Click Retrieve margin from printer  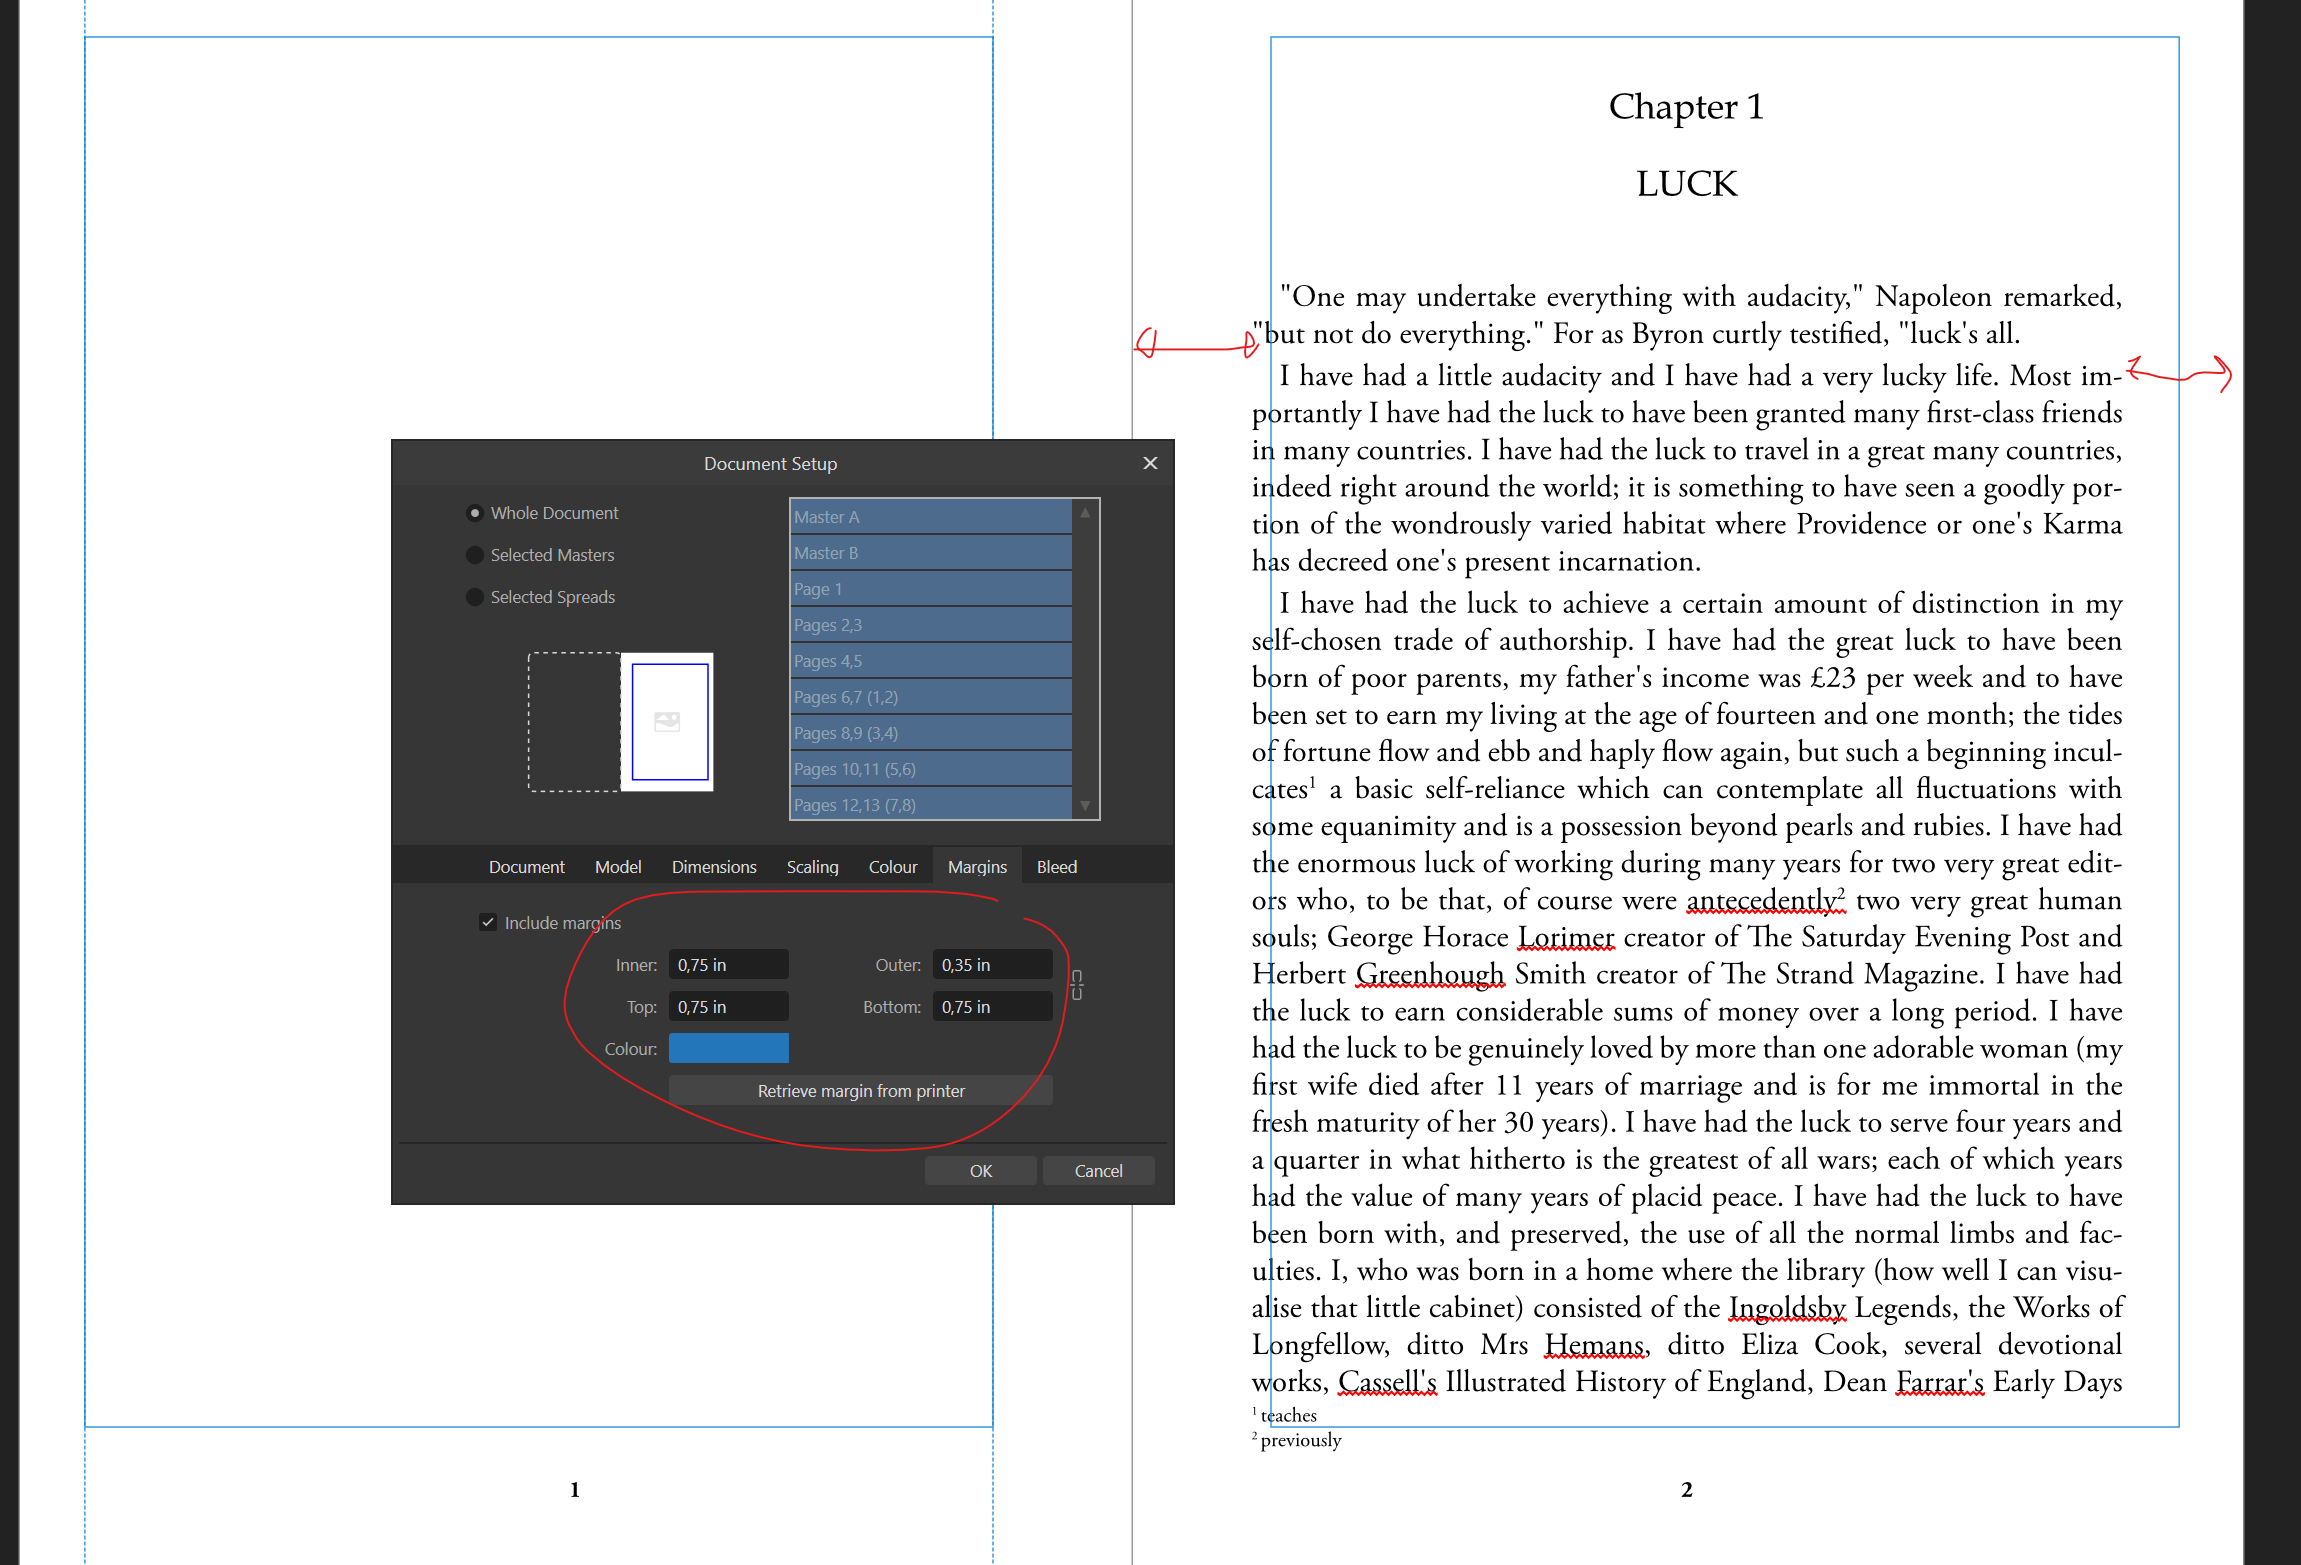pyautogui.click(x=861, y=1091)
